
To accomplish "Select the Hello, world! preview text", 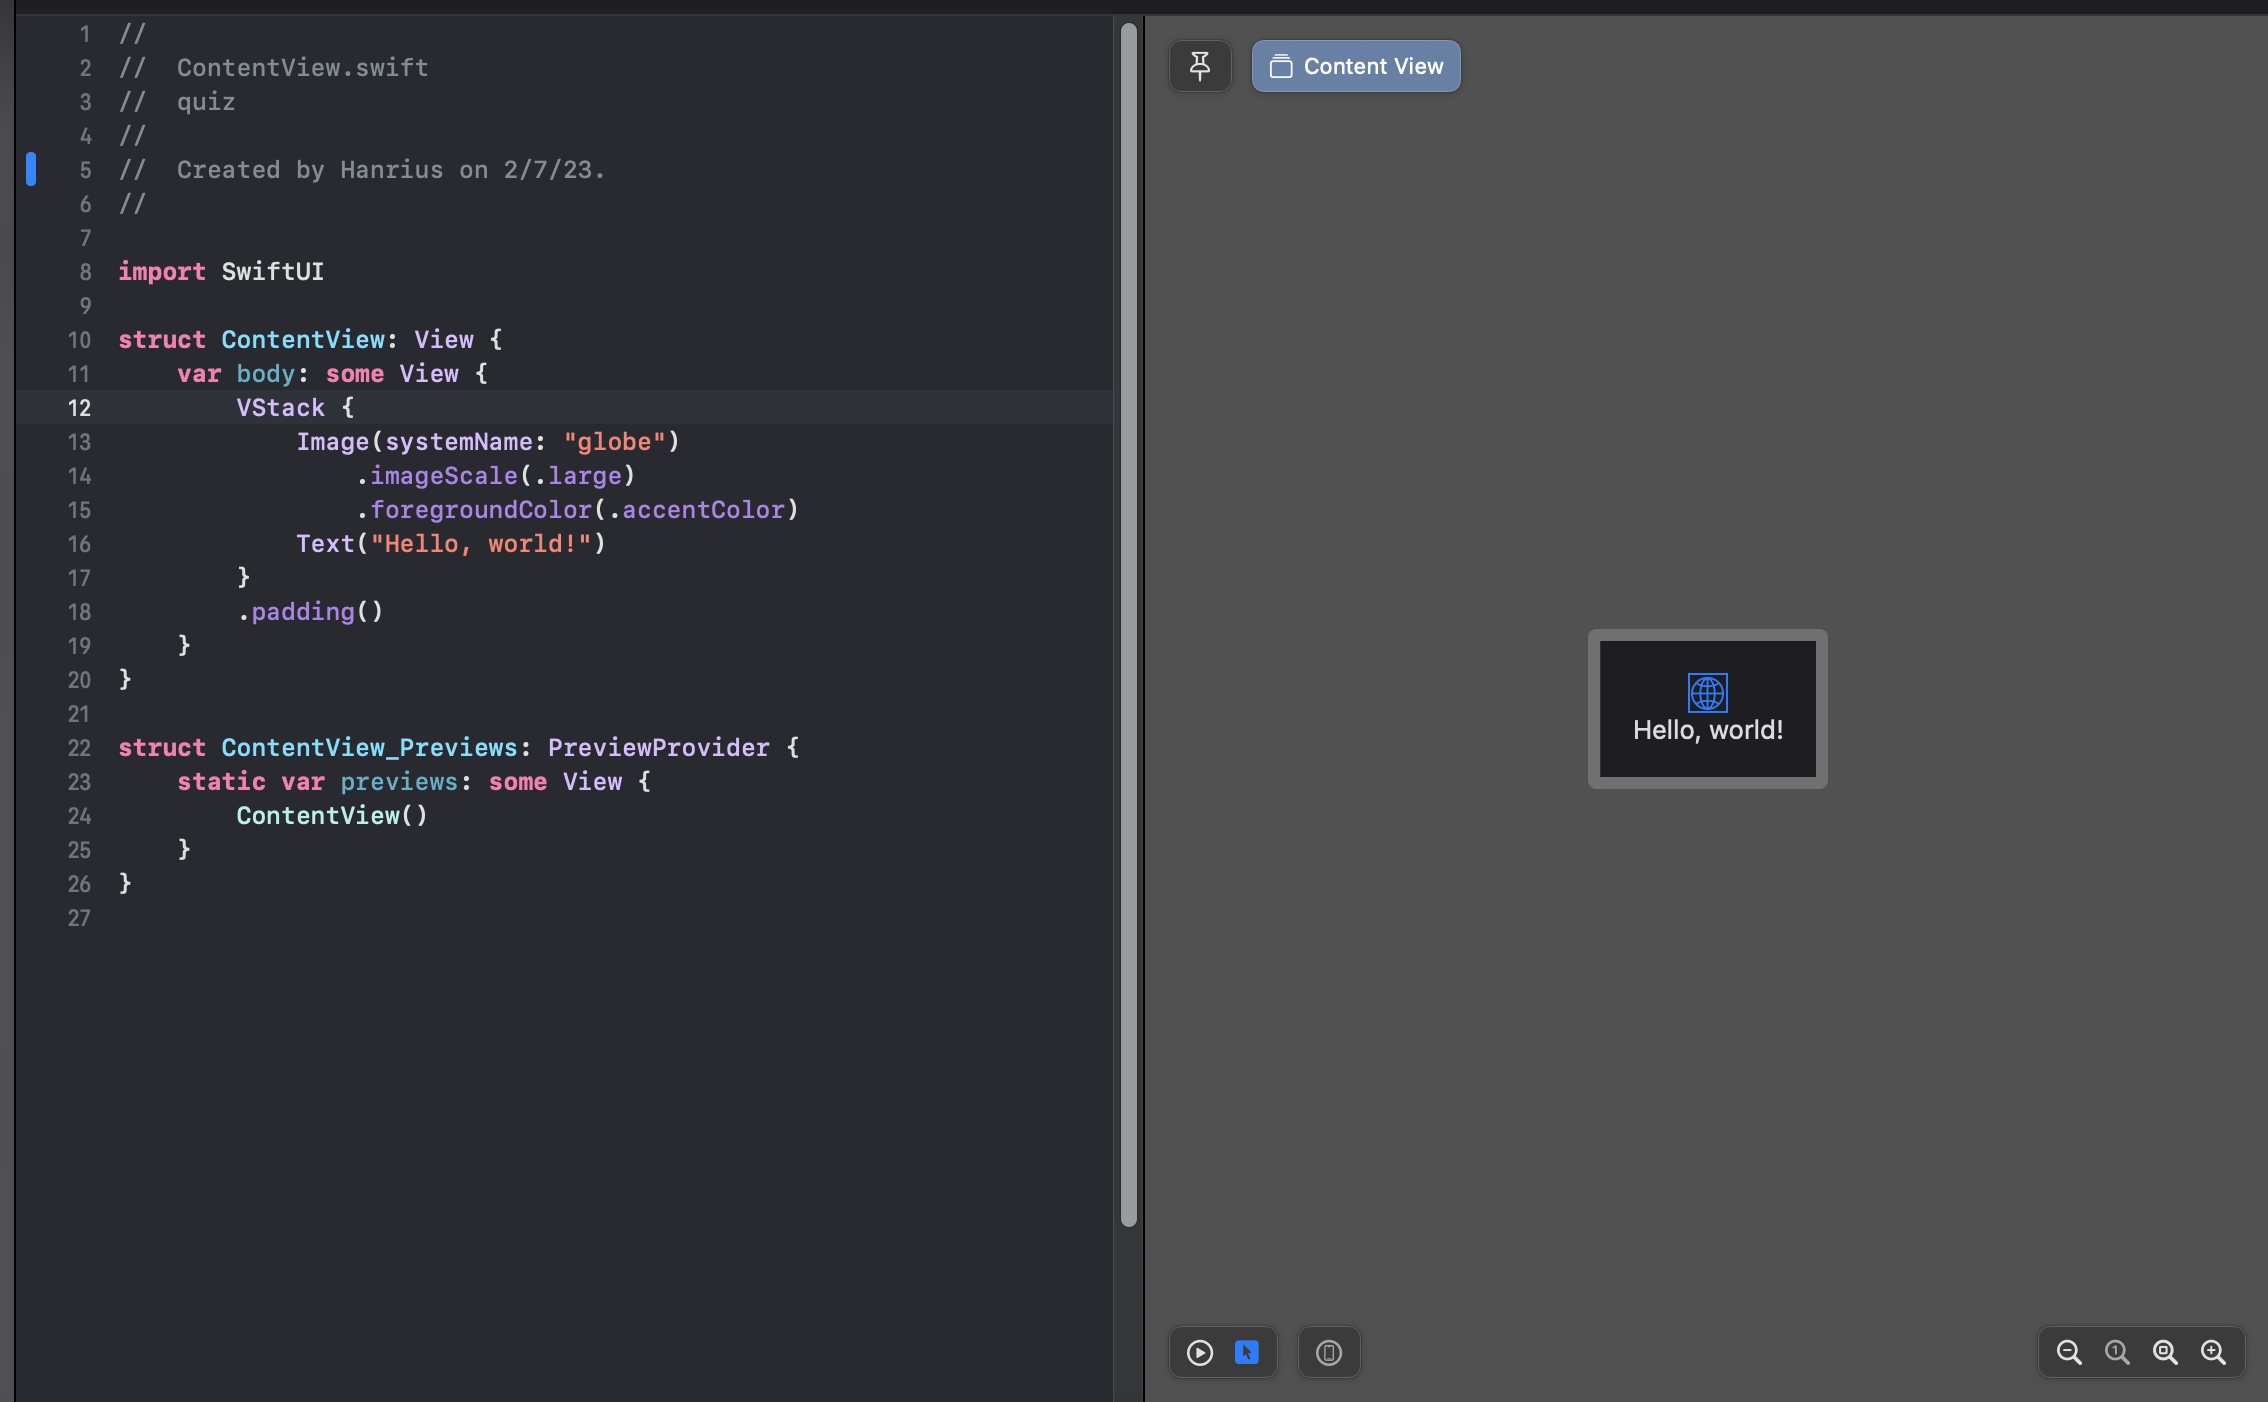I will (x=1707, y=730).
